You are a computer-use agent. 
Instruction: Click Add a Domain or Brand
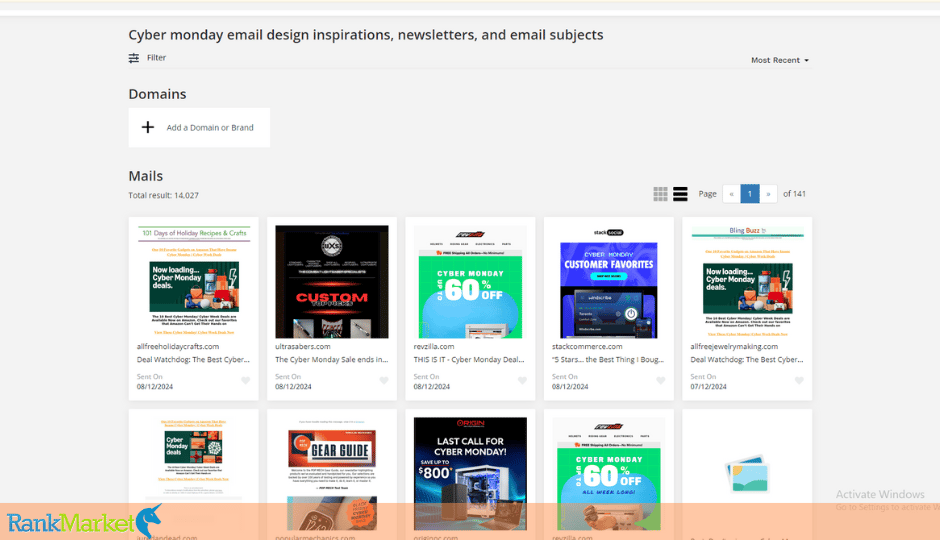pos(210,128)
